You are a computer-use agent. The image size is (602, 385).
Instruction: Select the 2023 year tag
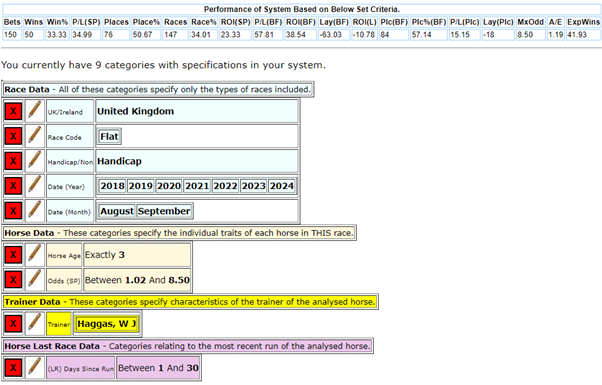(x=253, y=186)
